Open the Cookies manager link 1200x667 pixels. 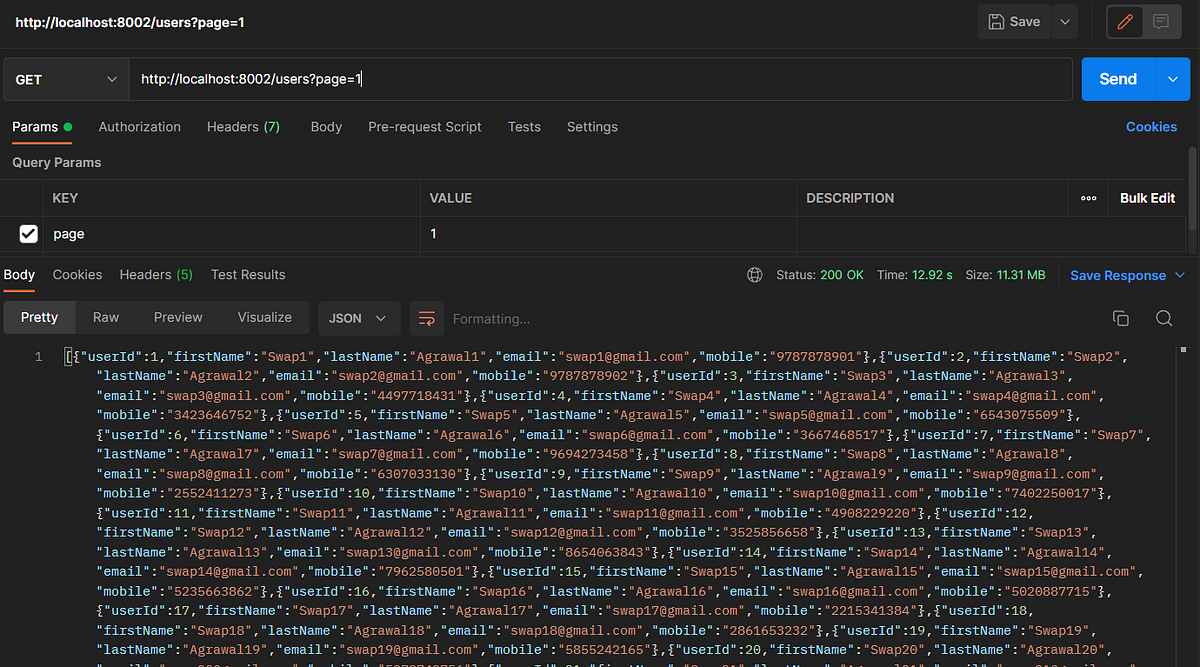click(1151, 127)
